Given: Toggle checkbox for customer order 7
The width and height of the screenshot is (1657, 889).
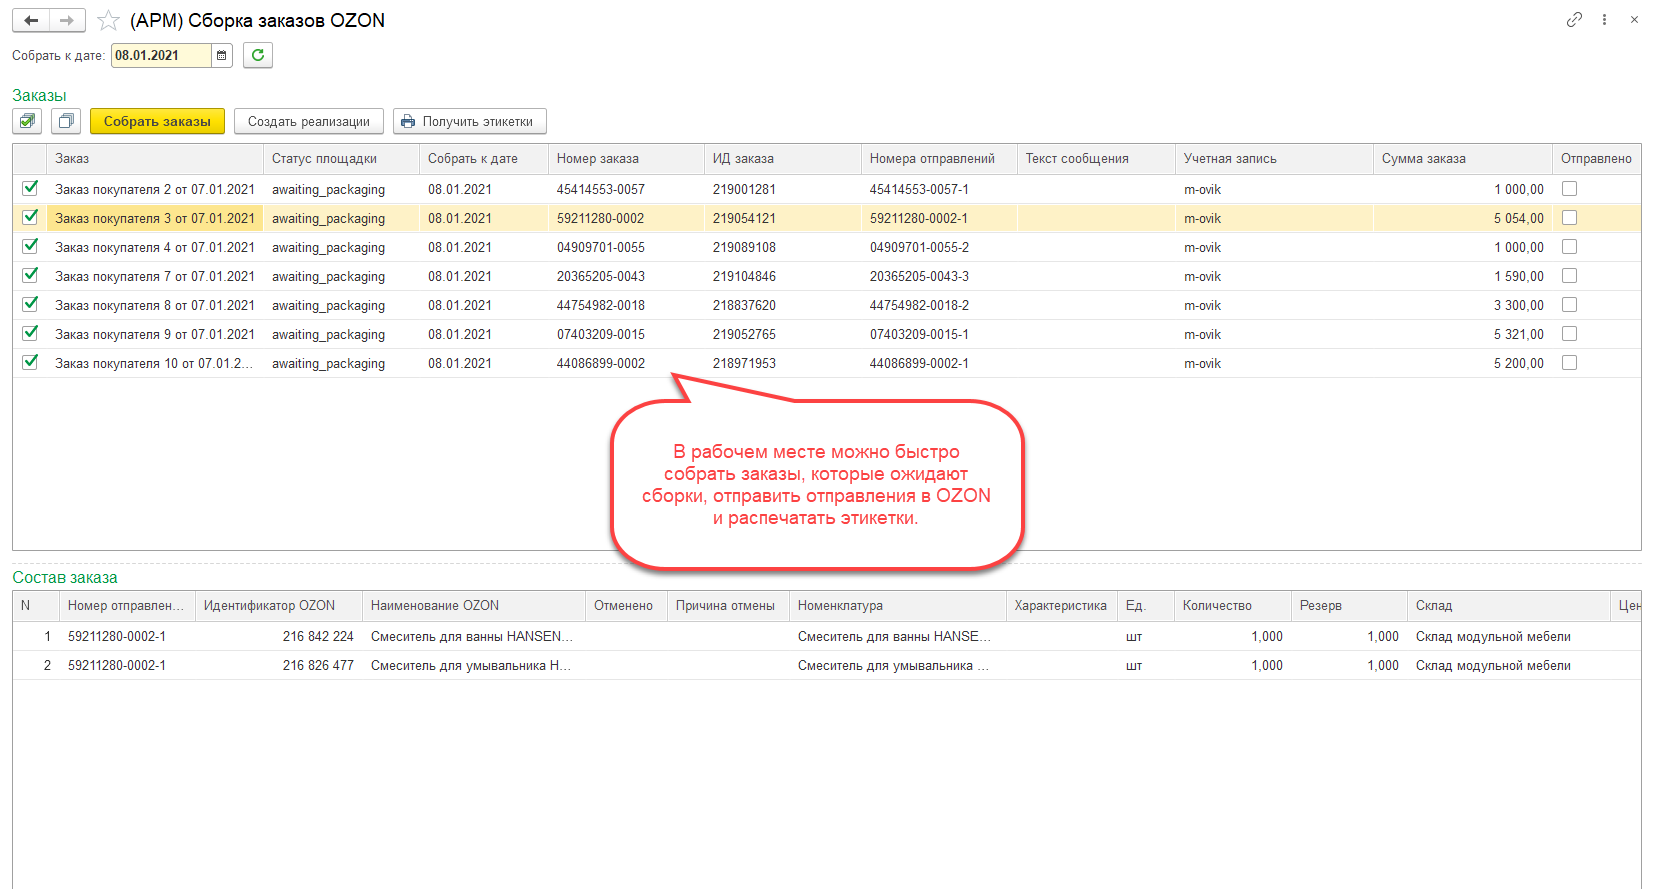Looking at the screenshot, I should (30, 275).
